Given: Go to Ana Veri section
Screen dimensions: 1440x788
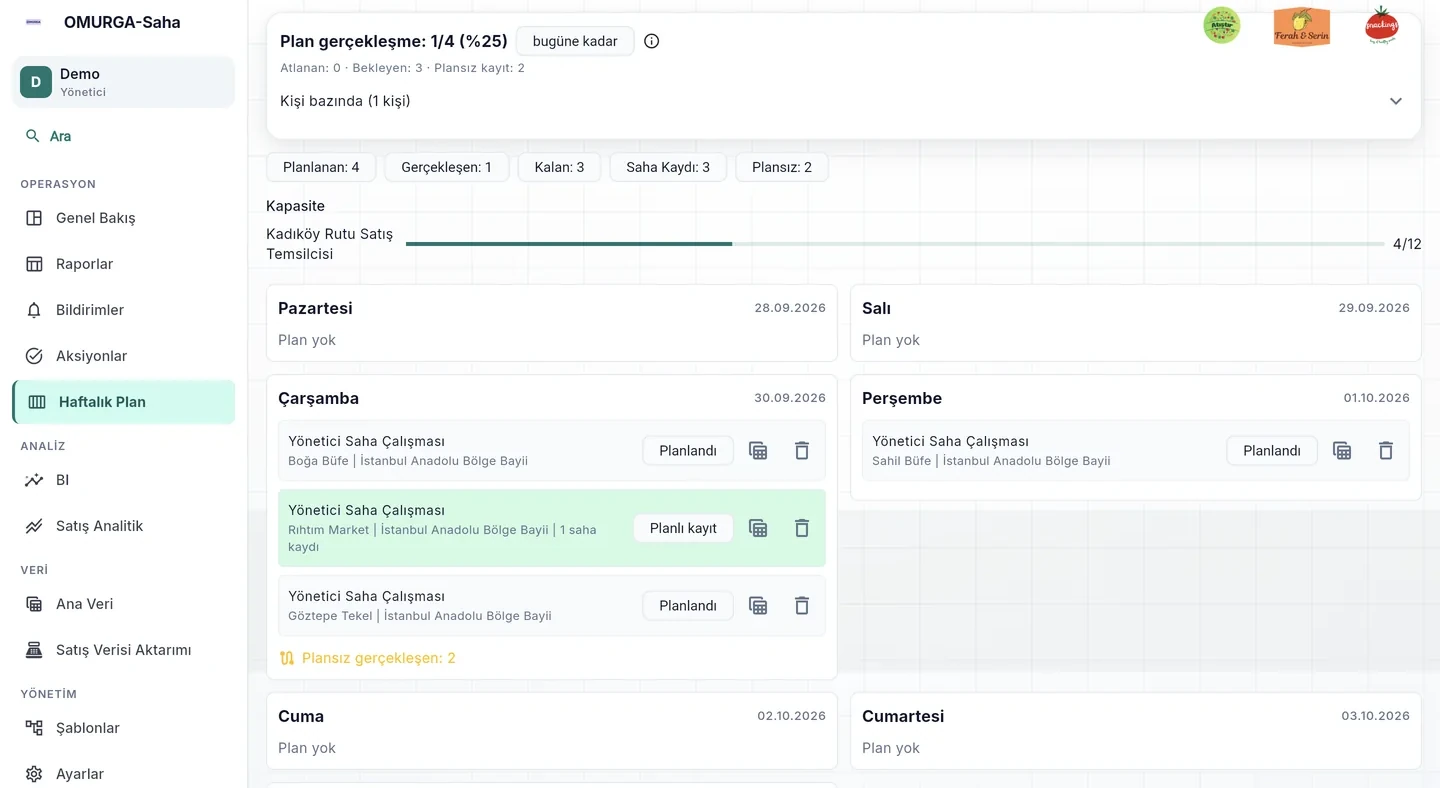Looking at the screenshot, I should (x=124, y=604).
